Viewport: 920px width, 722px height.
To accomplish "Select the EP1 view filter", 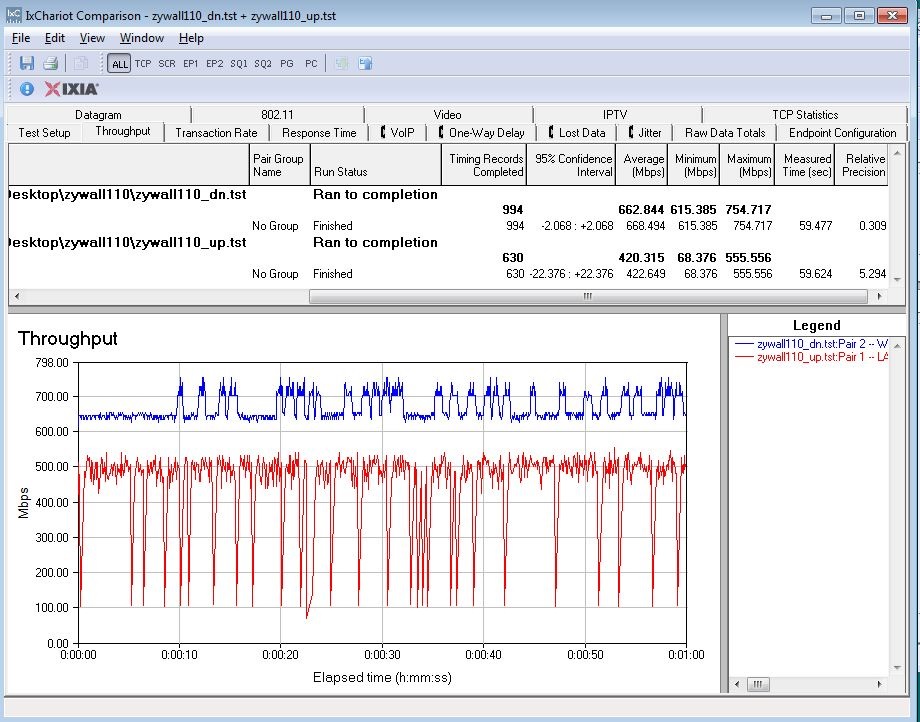I will (191, 63).
